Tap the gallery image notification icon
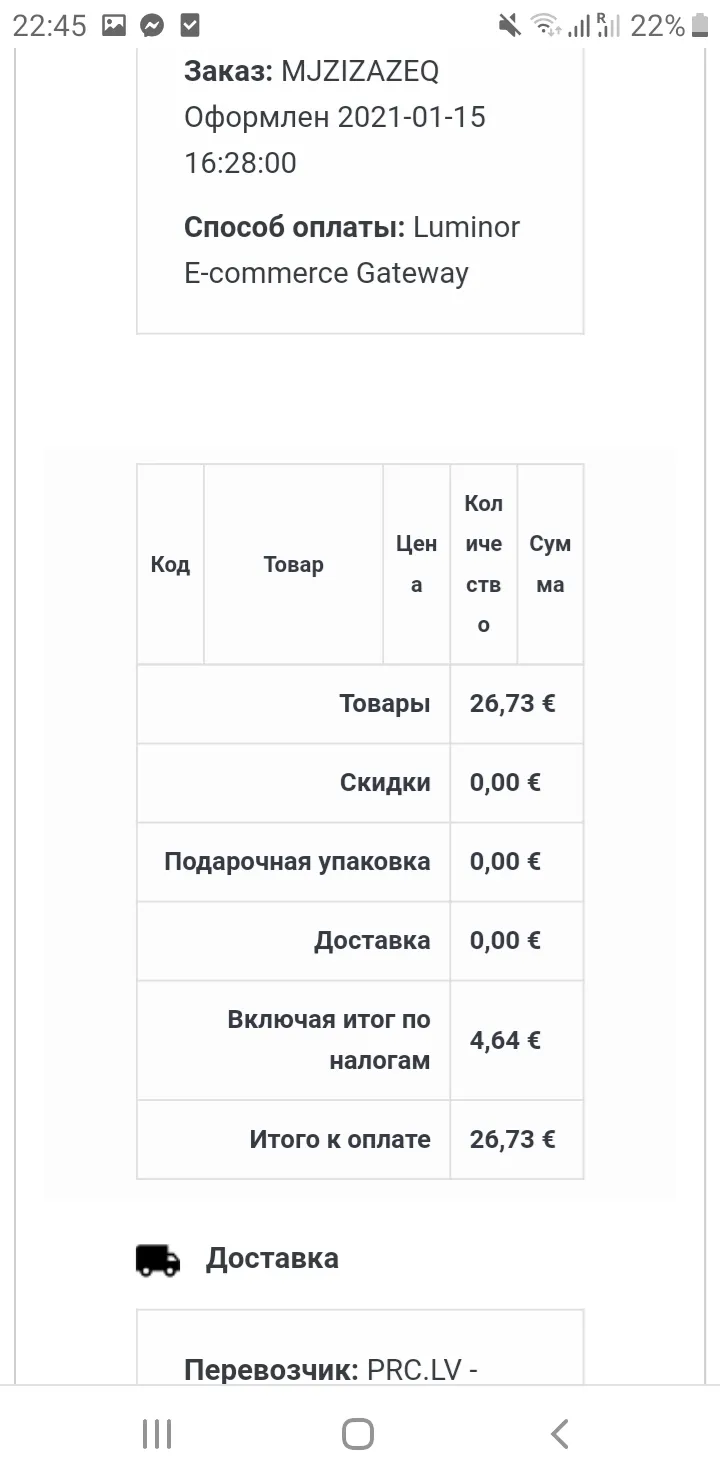The image size is (720, 1480). pyautogui.click(x=114, y=26)
